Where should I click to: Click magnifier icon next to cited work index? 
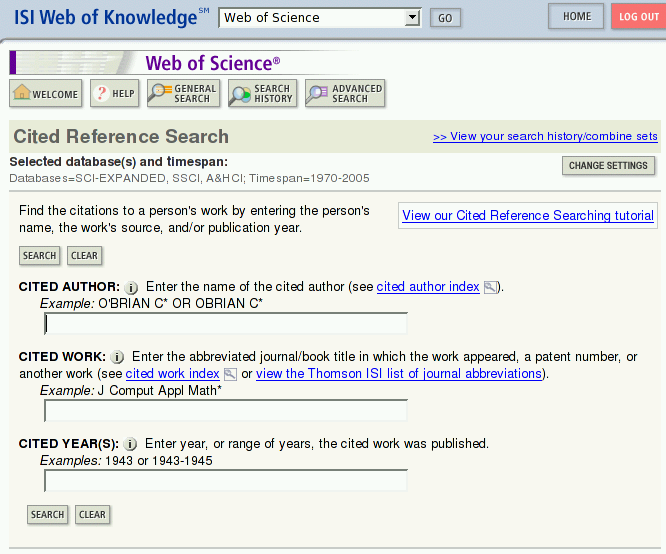(x=230, y=374)
